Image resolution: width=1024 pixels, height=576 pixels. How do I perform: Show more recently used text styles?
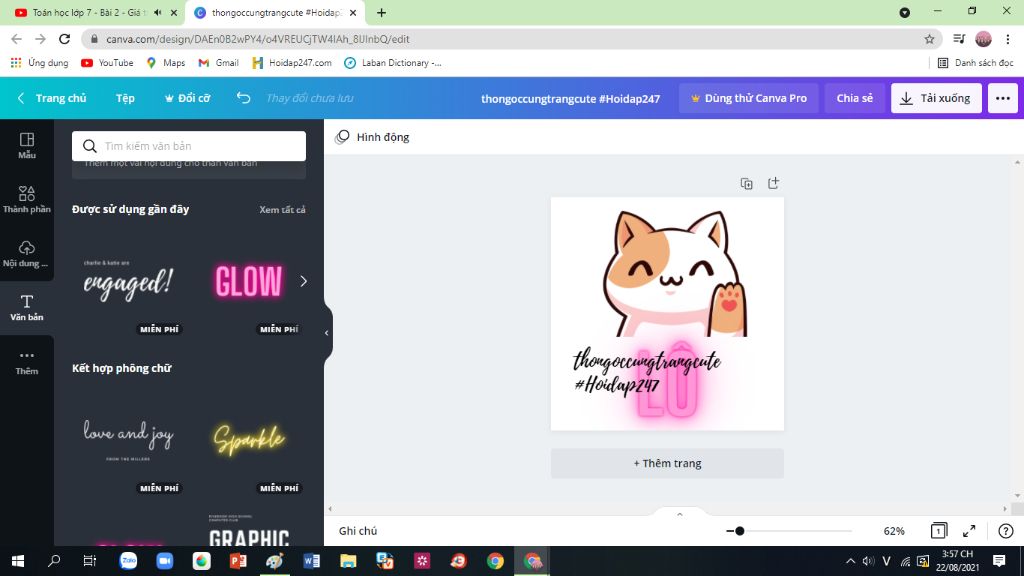point(304,281)
